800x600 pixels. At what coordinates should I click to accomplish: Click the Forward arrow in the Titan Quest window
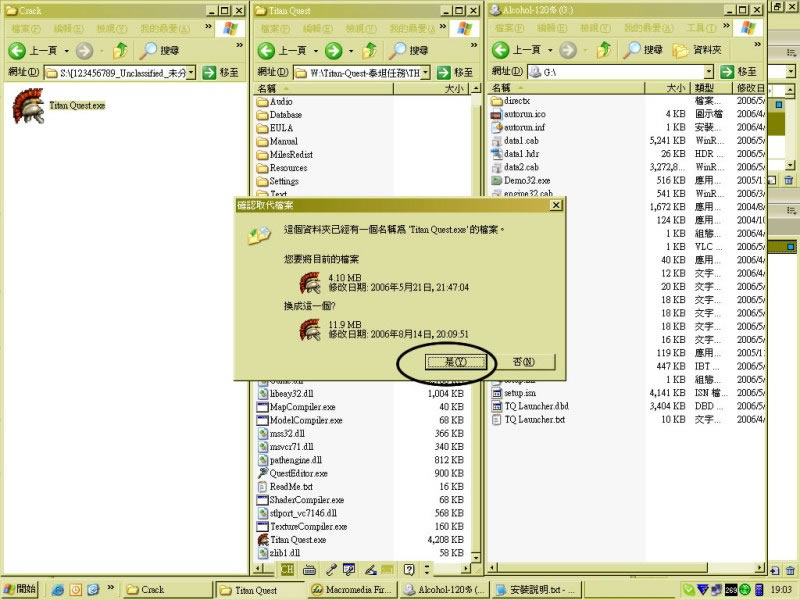pos(334,50)
